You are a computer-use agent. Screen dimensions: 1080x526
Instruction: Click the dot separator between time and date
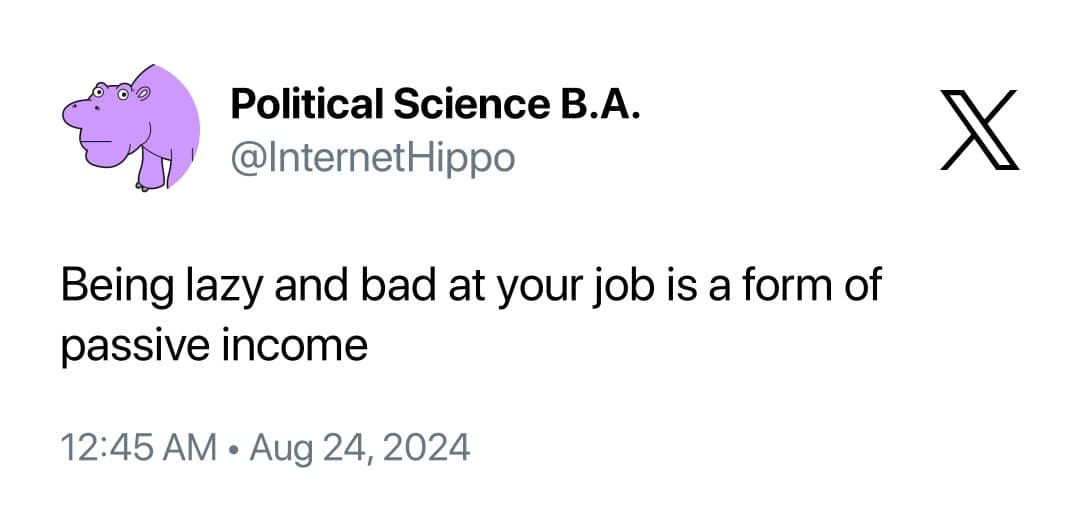tap(232, 447)
